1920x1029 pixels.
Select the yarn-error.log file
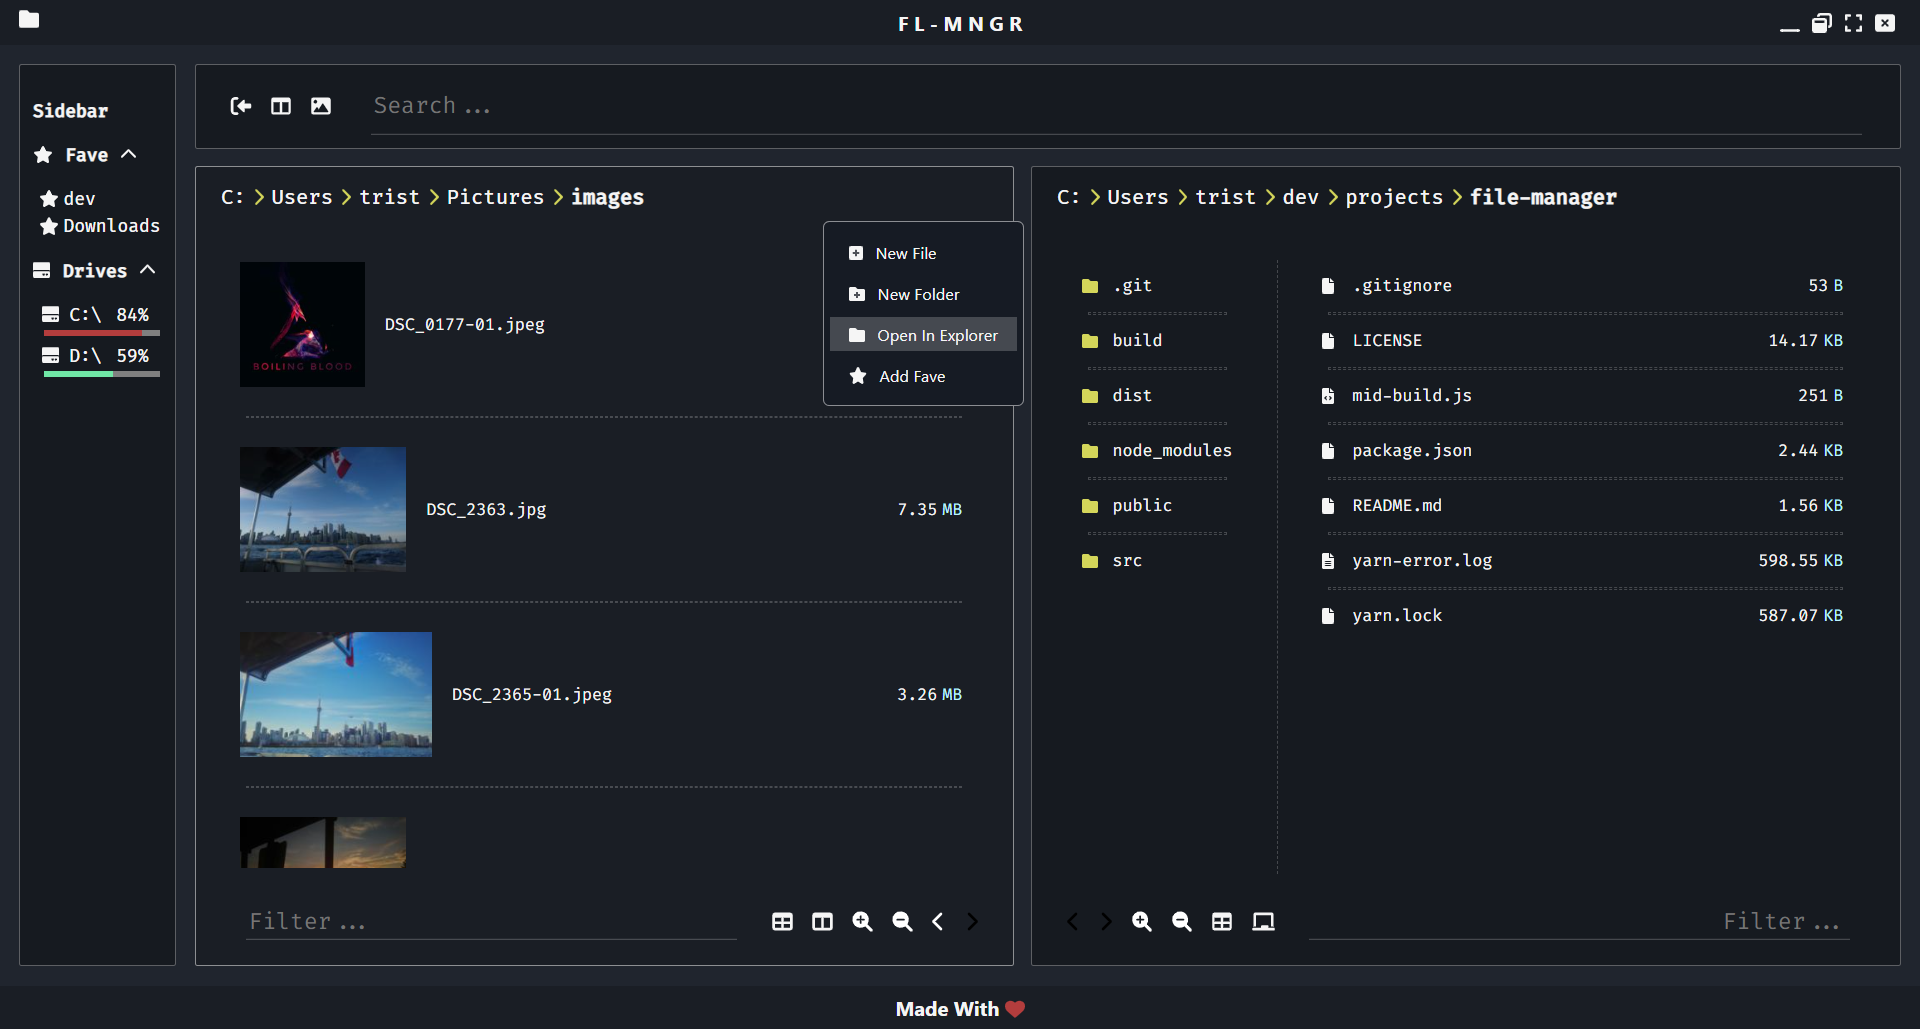coord(1581,561)
